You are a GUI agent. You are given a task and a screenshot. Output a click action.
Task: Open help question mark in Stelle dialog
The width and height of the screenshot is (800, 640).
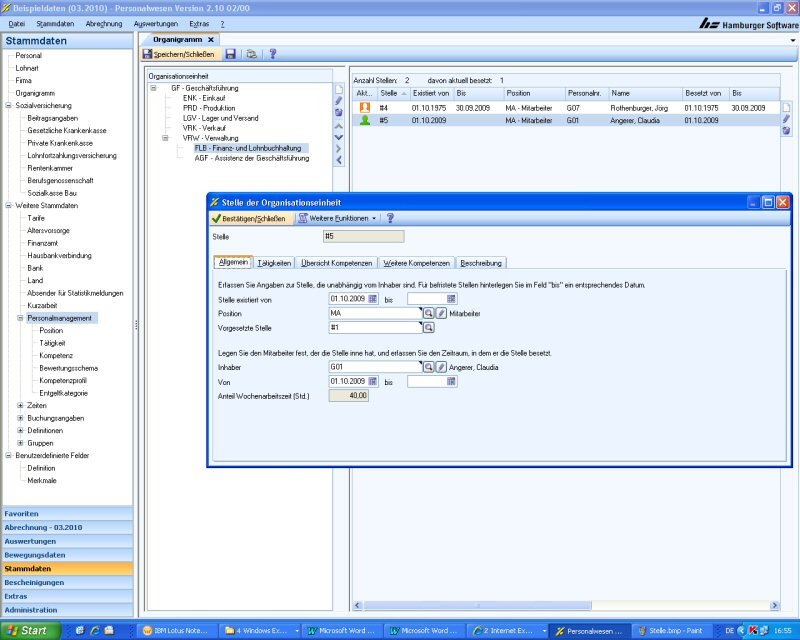tap(390, 218)
